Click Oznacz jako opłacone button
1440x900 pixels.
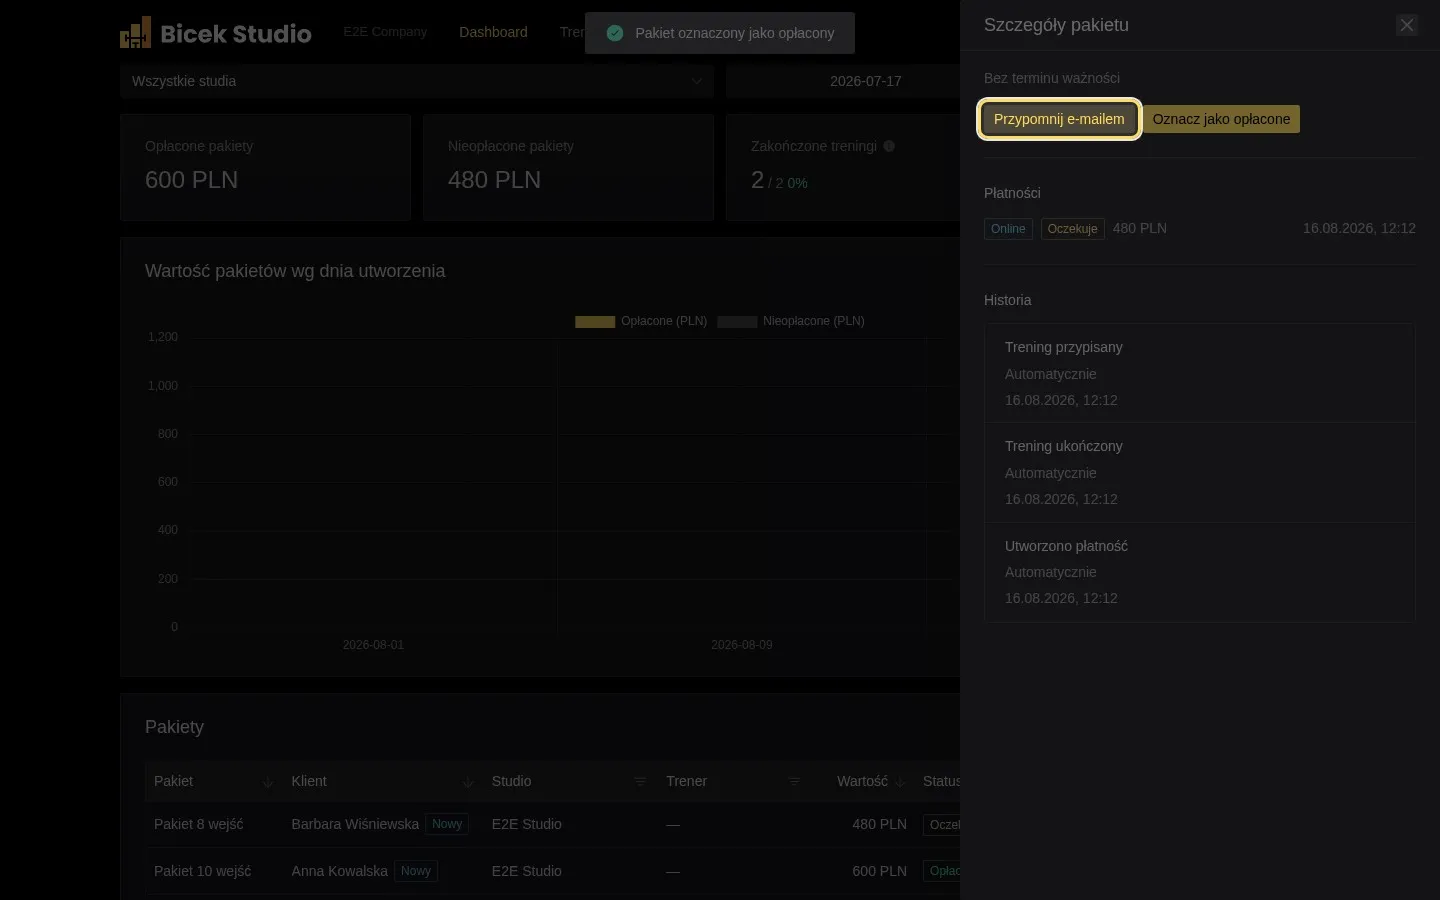[x=1221, y=119]
